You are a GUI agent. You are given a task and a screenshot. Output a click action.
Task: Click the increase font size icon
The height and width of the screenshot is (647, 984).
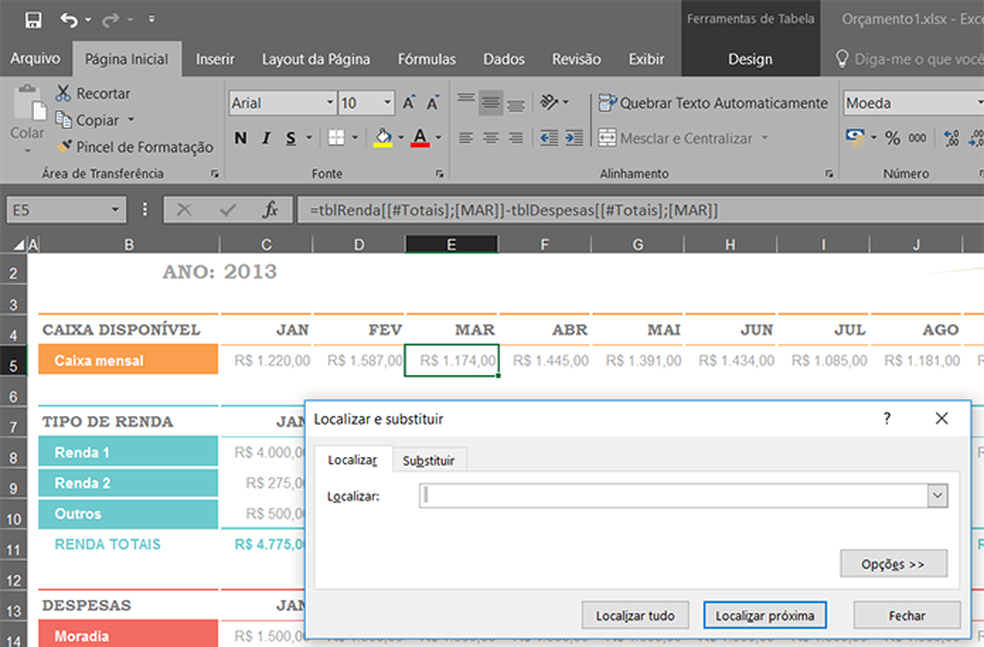(x=409, y=103)
